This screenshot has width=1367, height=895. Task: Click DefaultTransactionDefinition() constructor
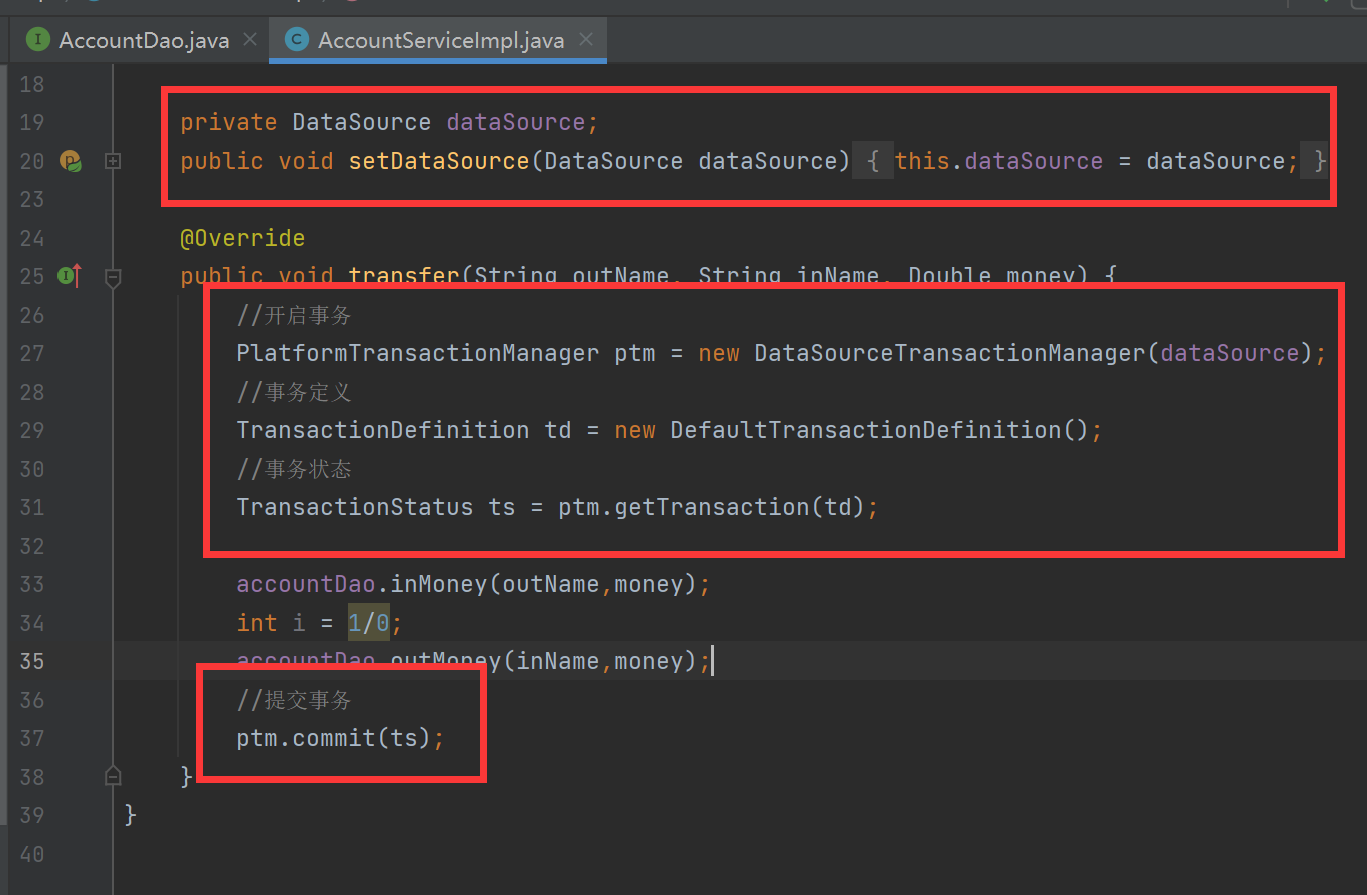(879, 430)
